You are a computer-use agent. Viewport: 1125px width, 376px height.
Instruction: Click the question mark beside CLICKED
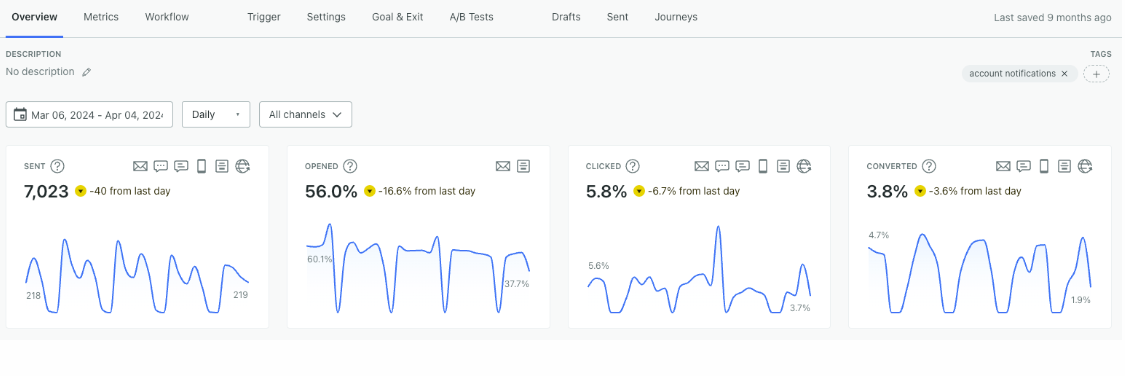pos(632,166)
